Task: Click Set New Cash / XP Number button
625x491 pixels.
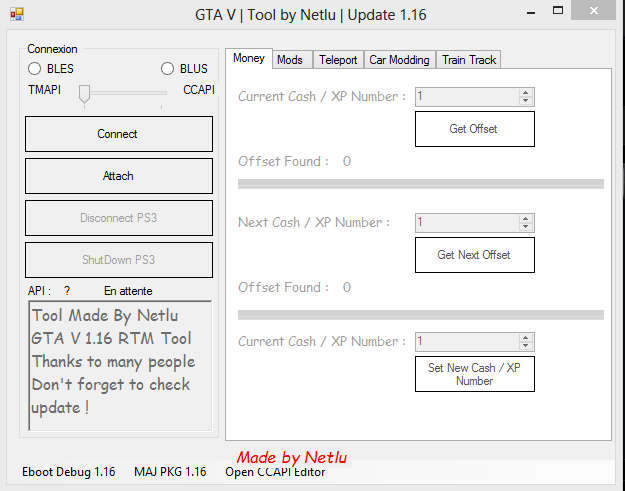Action: (x=475, y=374)
